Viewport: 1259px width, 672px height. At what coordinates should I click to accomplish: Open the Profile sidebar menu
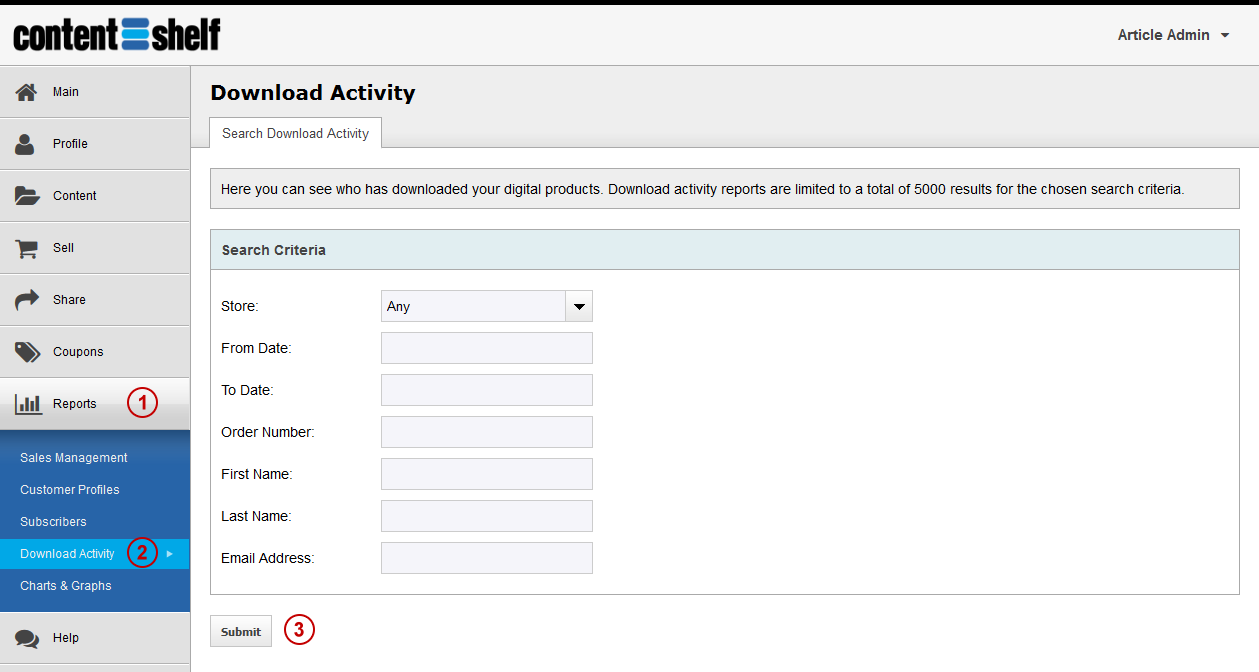point(95,144)
